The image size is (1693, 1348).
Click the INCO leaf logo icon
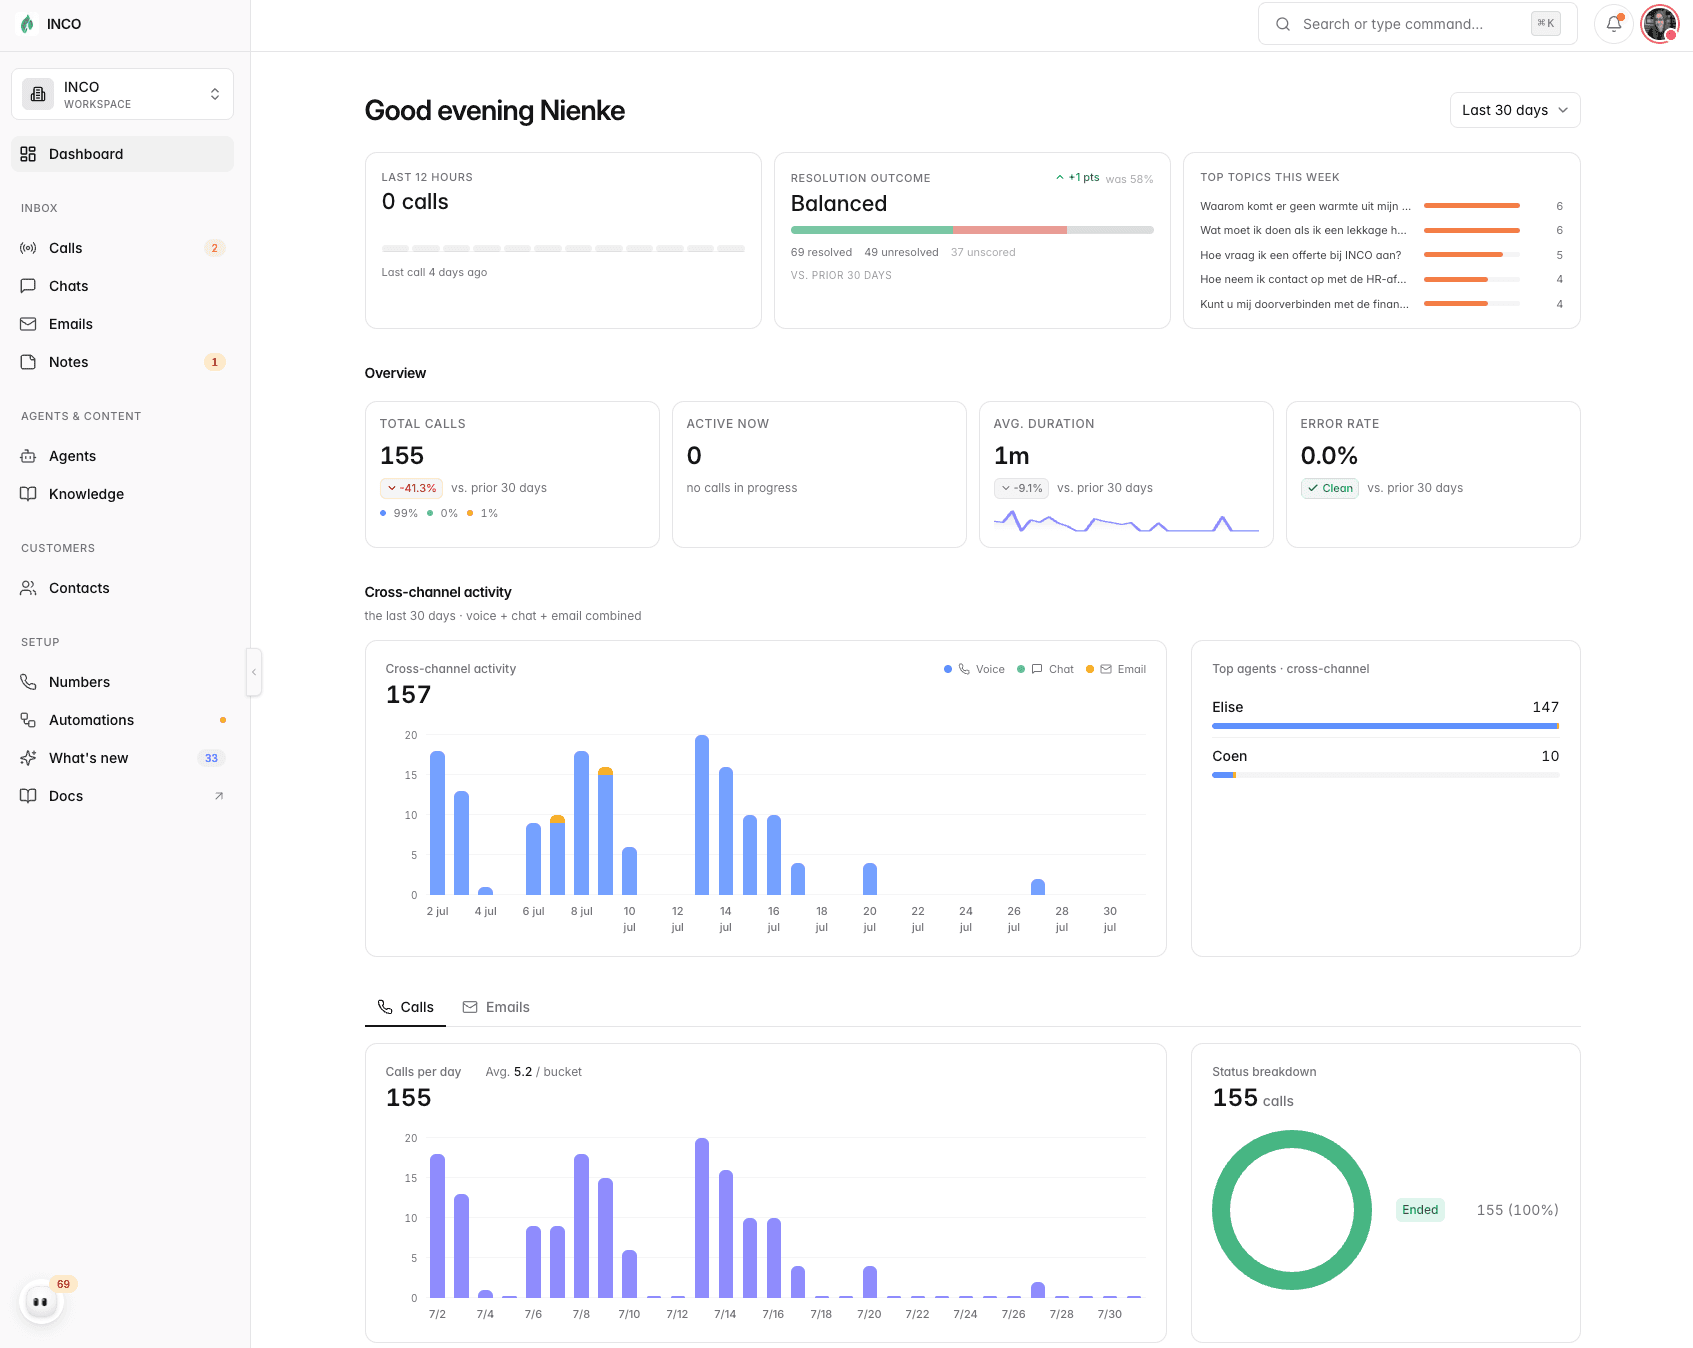27,24
